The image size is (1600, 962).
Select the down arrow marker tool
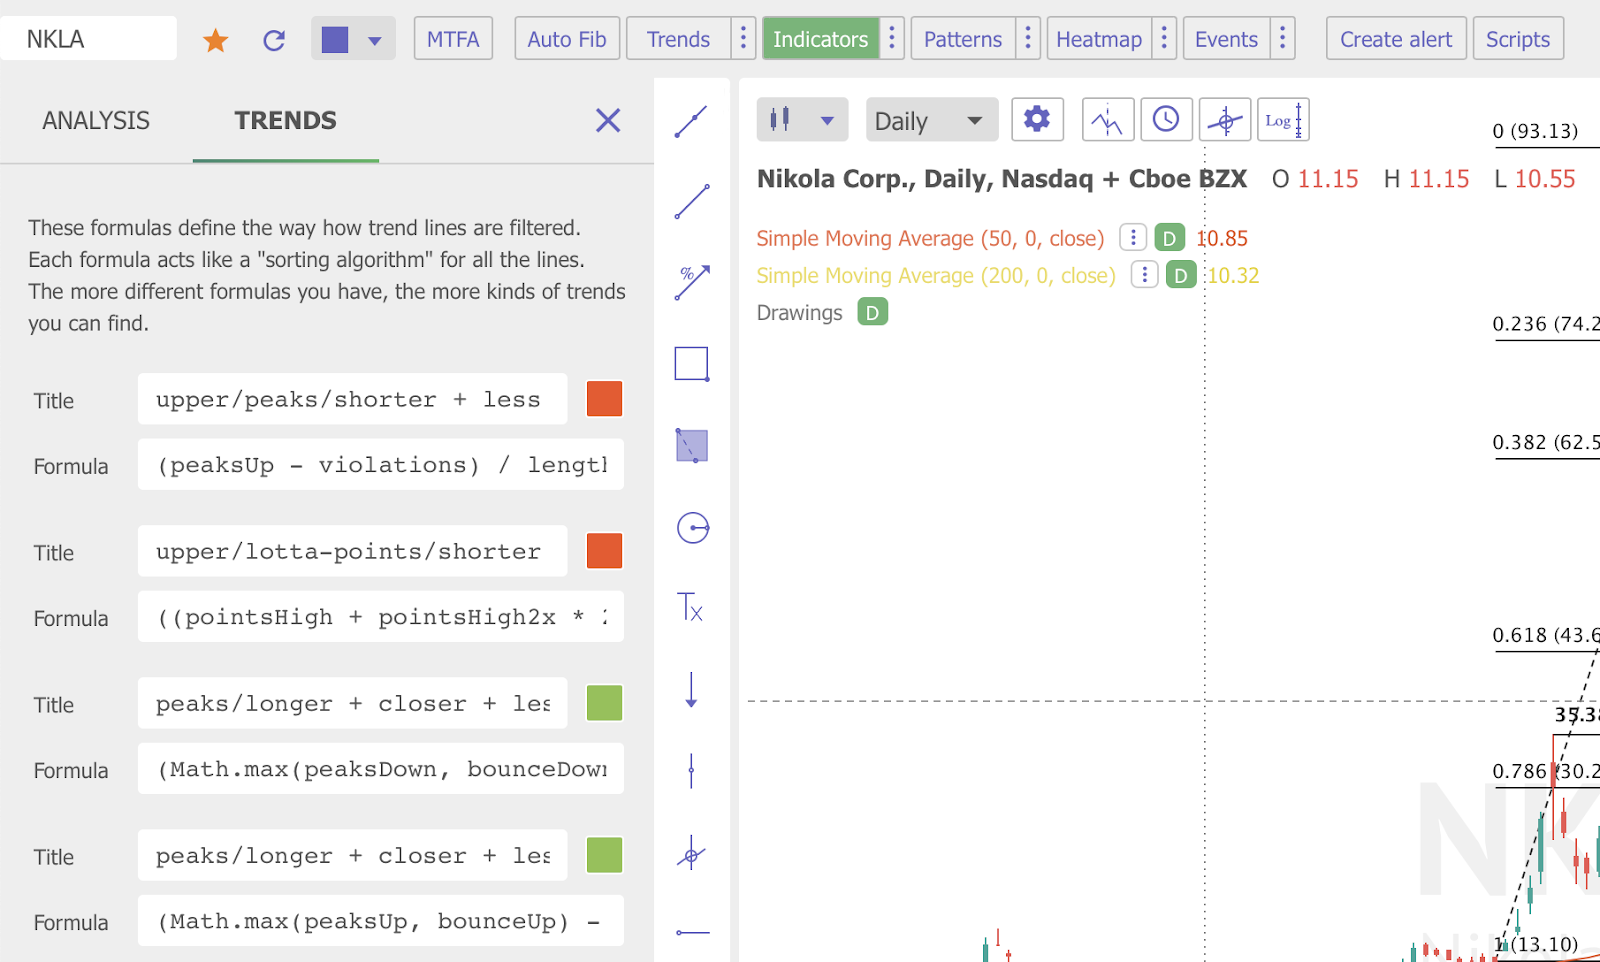[x=692, y=690]
